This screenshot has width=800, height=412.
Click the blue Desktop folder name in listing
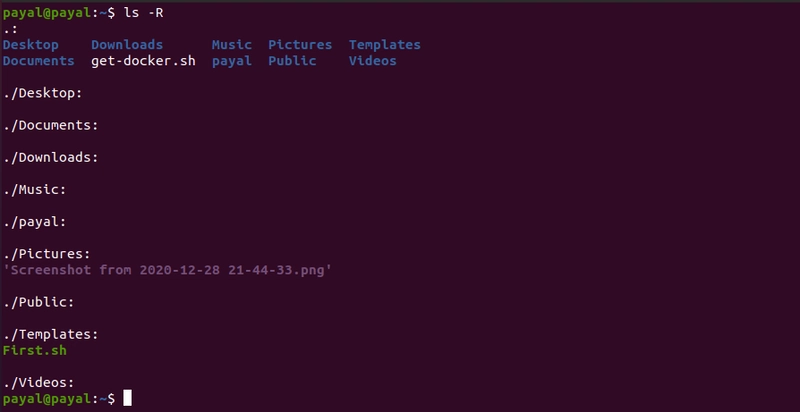click(31, 45)
